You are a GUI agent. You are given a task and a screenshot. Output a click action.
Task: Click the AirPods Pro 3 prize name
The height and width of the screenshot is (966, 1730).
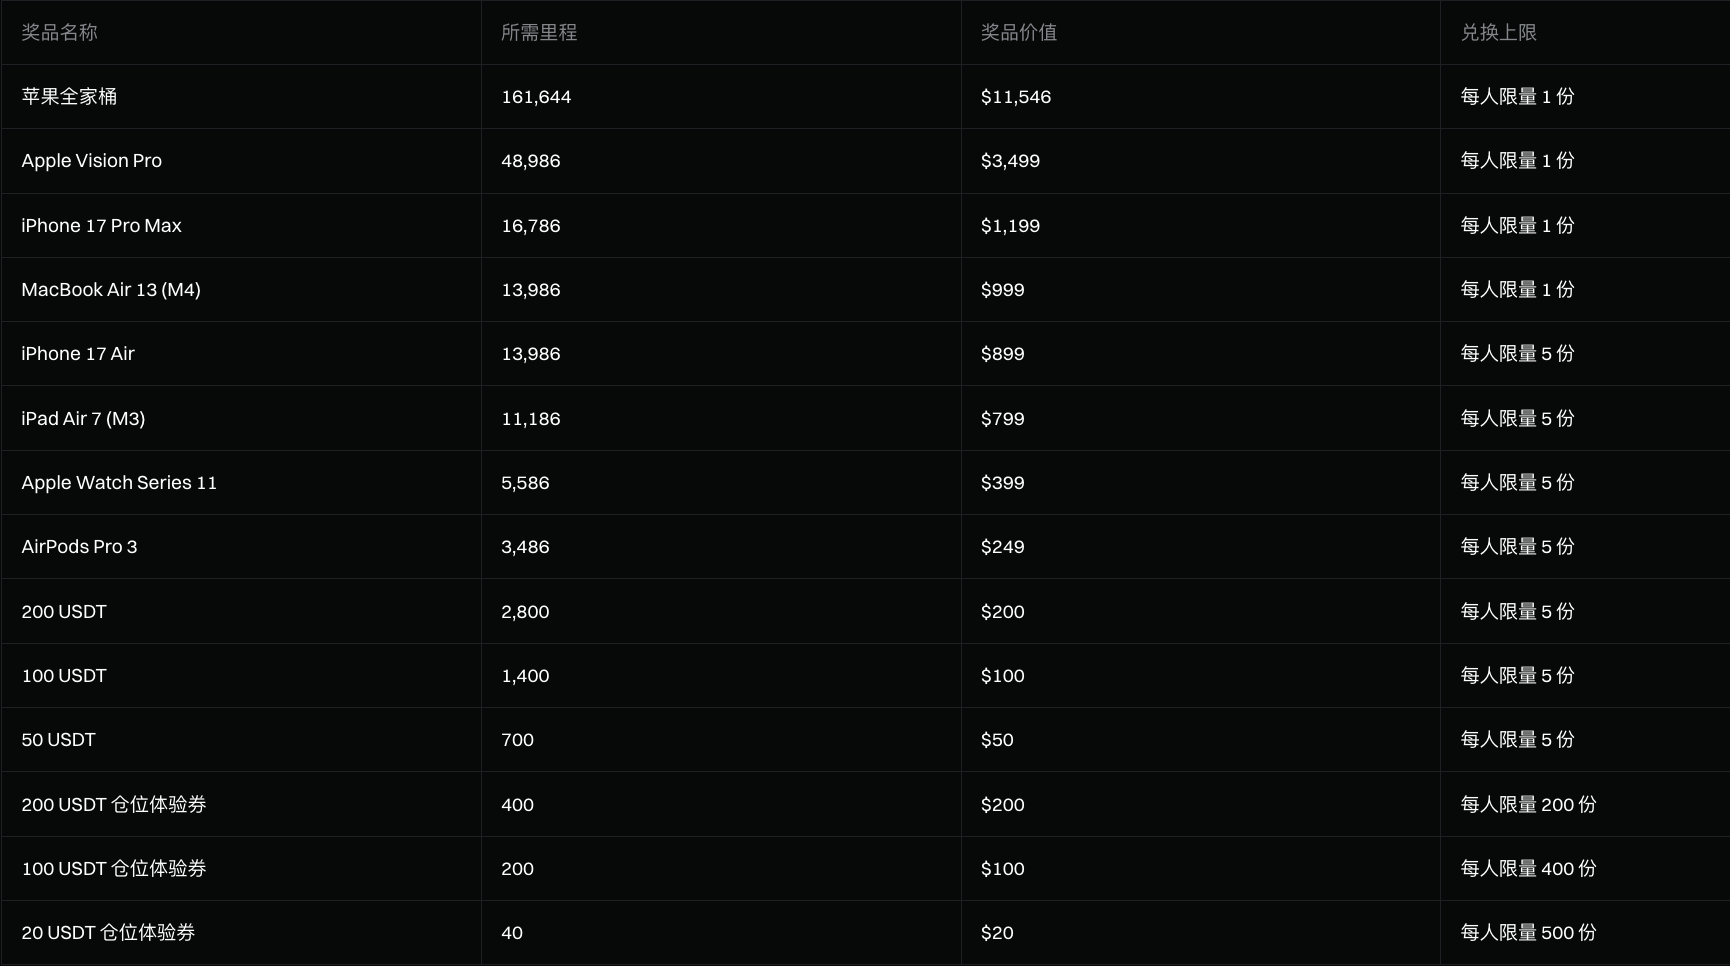click(79, 547)
